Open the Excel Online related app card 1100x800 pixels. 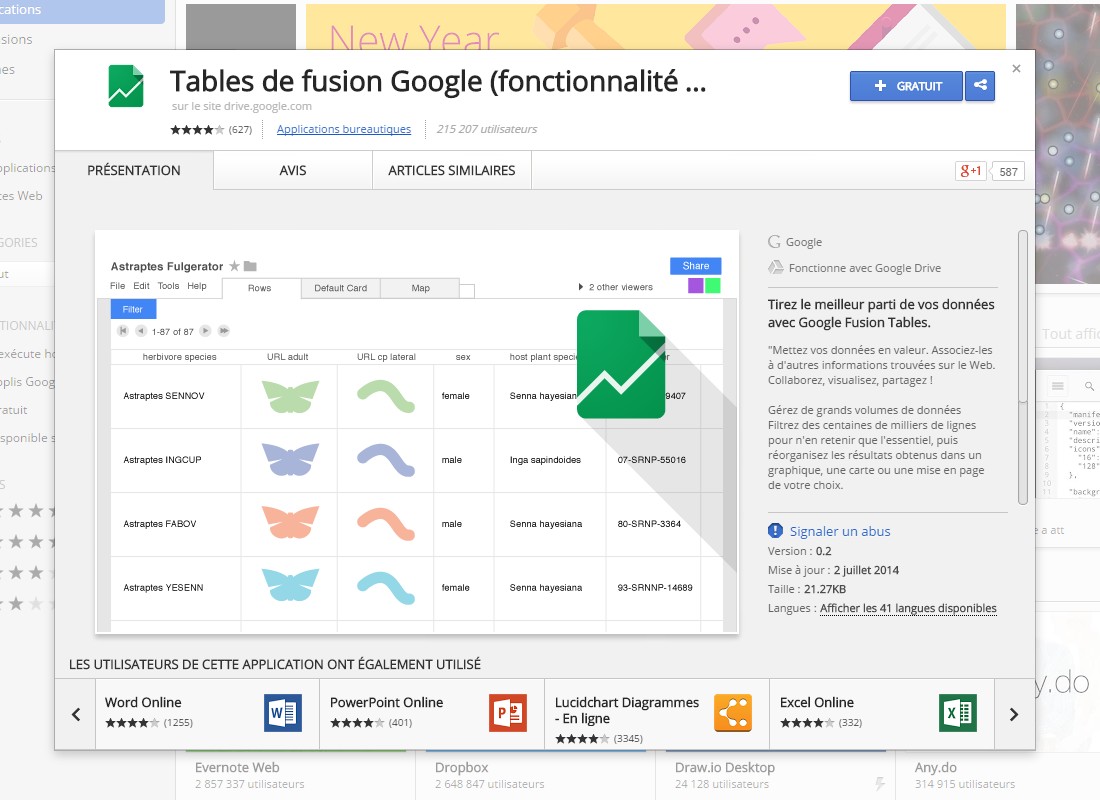click(882, 714)
